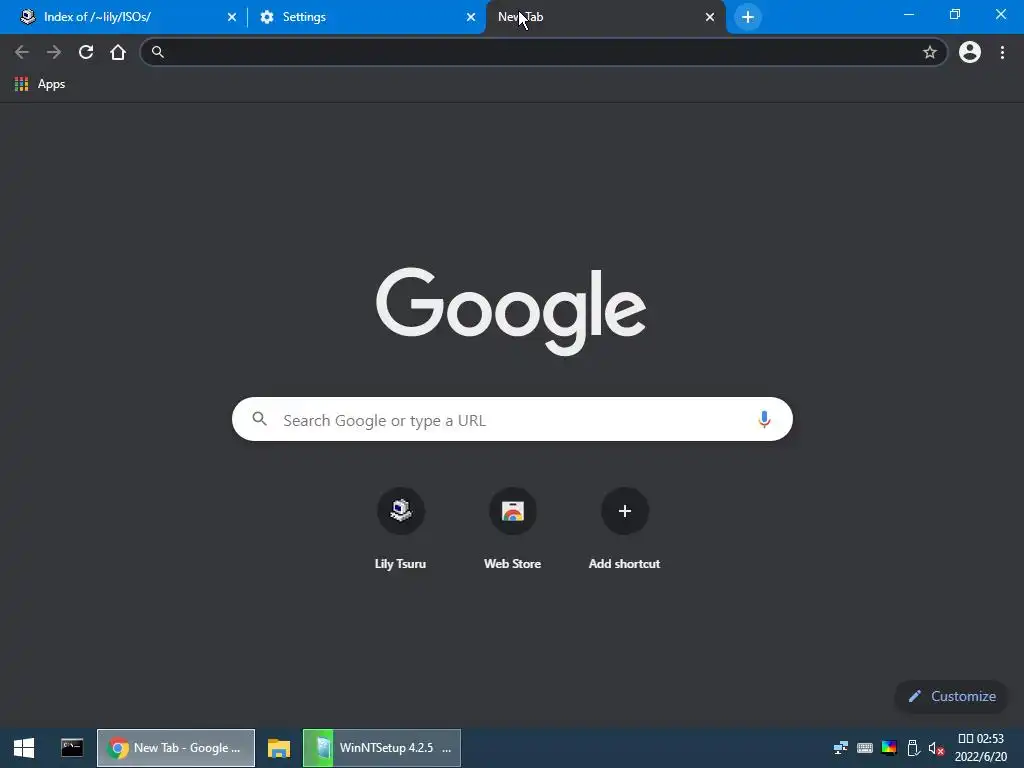The width and height of the screenshot is (1024, 768).
Task: Add a new shortcut with the plus tile
Action: [x=624, y=529]
